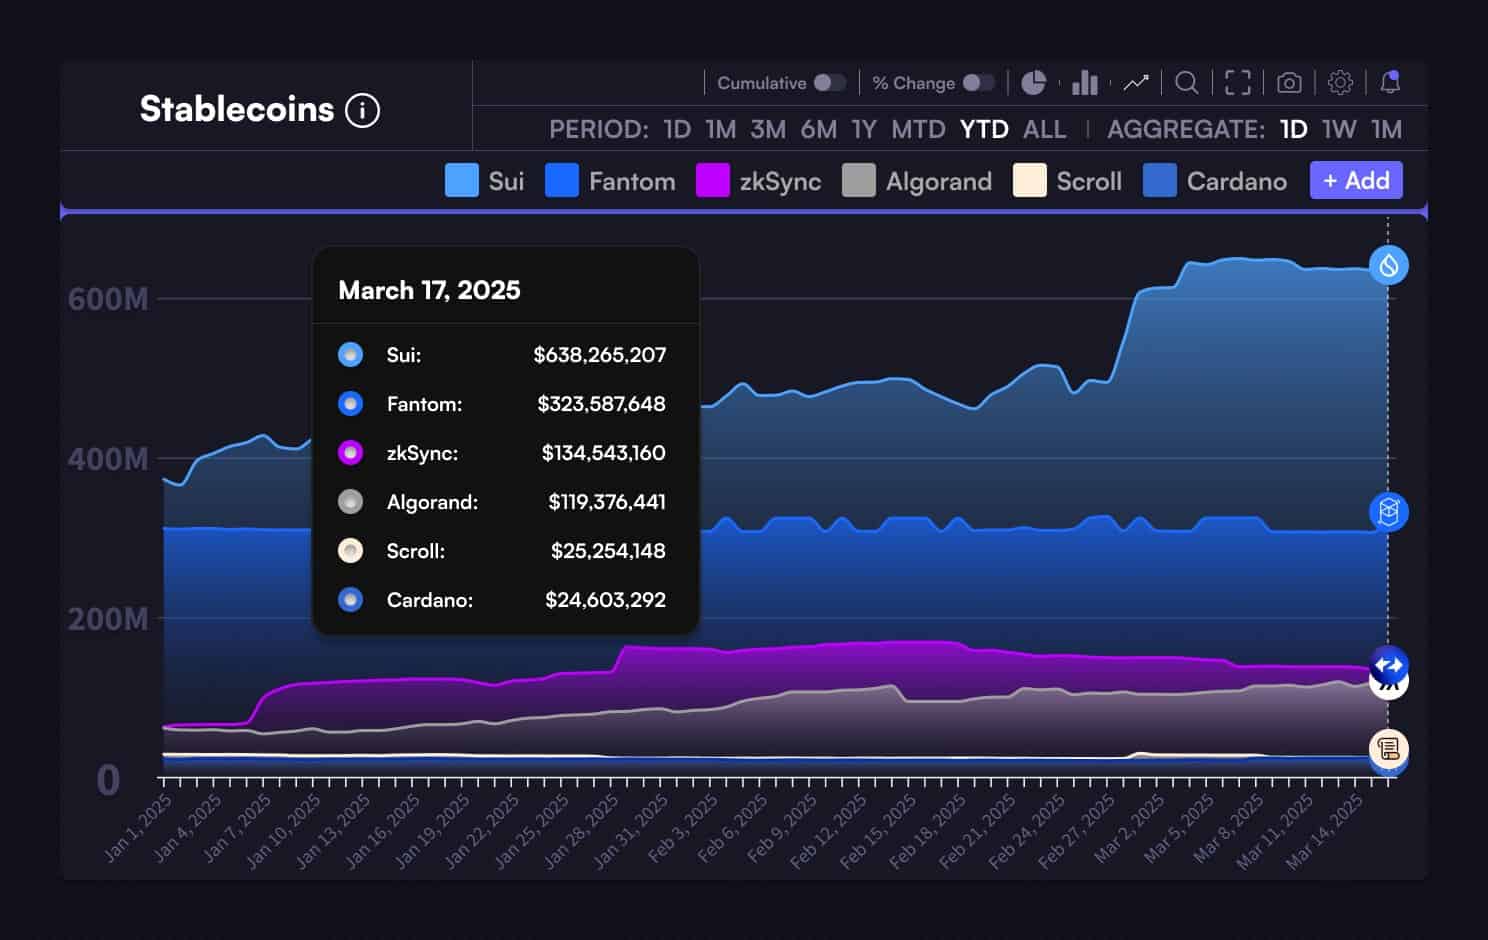Open the pie chart view icon

point(1035,82)
